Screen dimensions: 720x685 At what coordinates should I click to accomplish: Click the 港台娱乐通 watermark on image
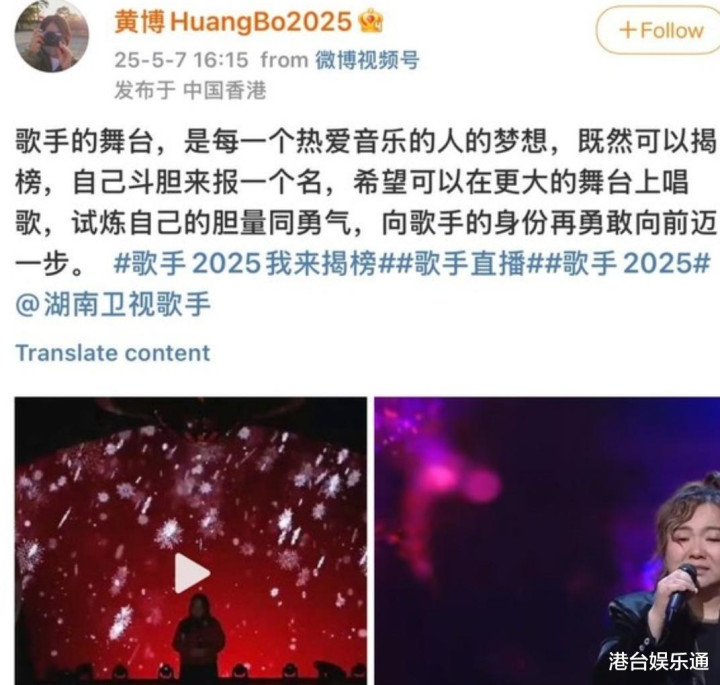pos(658,661)
